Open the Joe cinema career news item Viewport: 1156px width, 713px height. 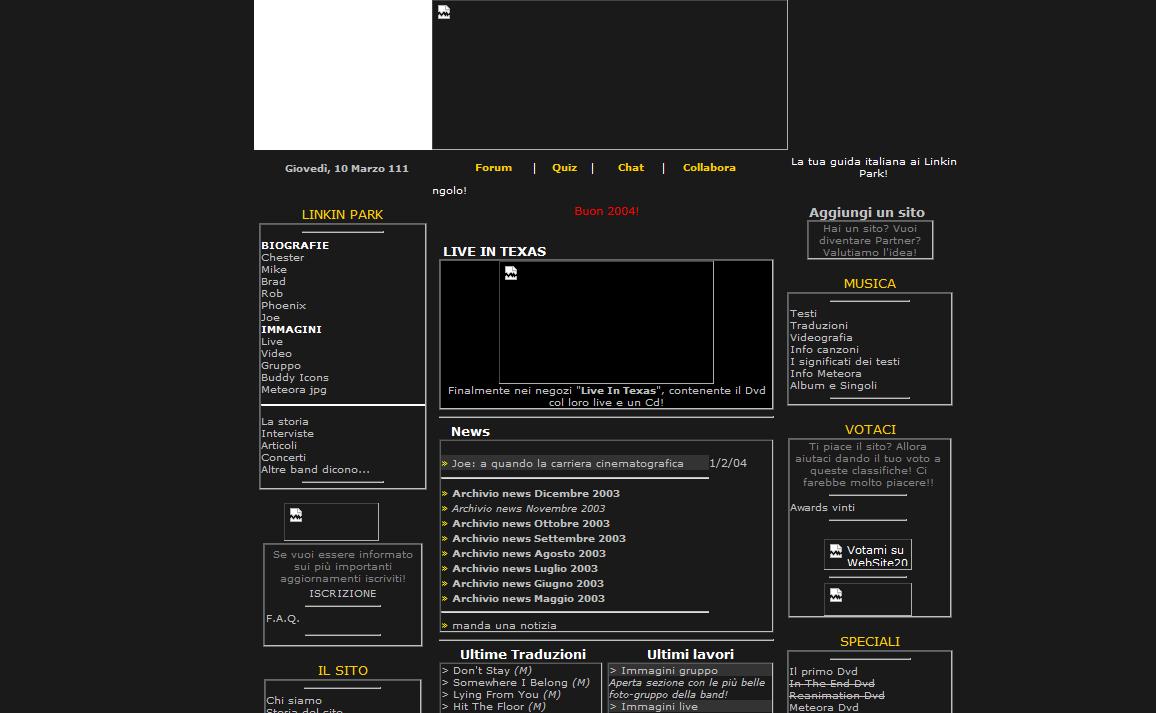click(x=567, y=464)
